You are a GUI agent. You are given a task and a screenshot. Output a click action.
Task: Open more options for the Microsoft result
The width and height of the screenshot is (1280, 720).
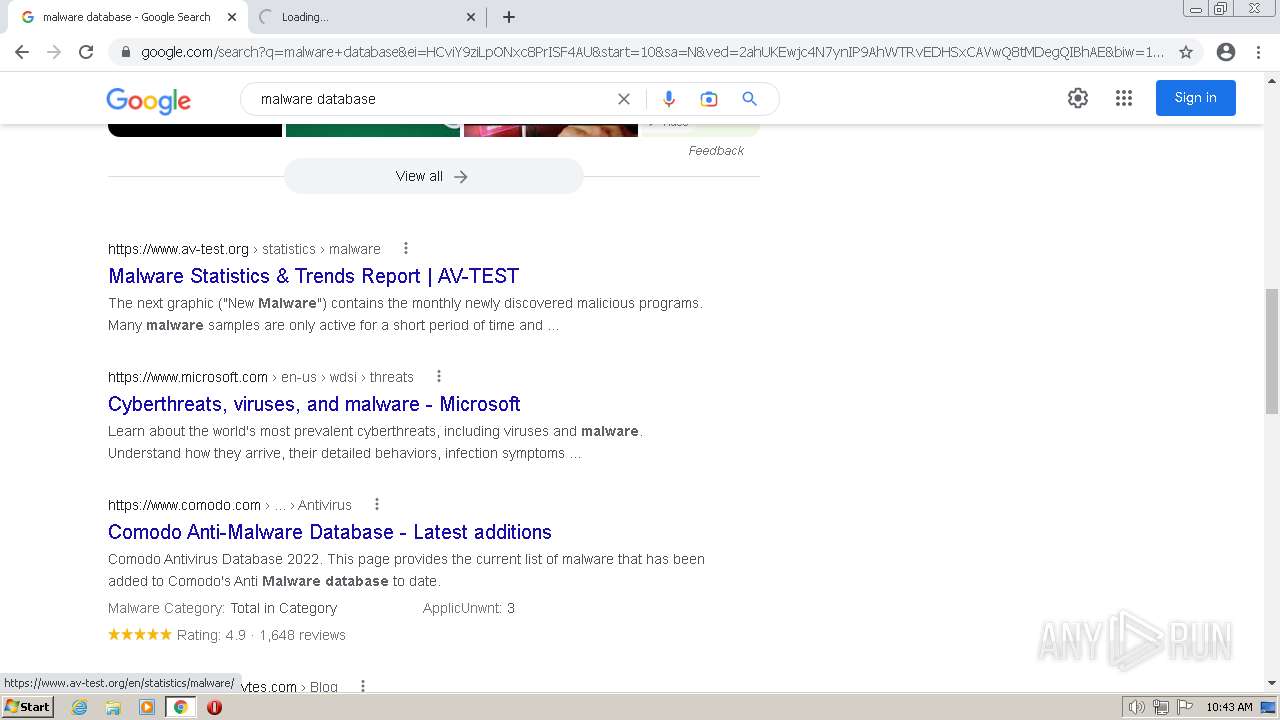439,376
